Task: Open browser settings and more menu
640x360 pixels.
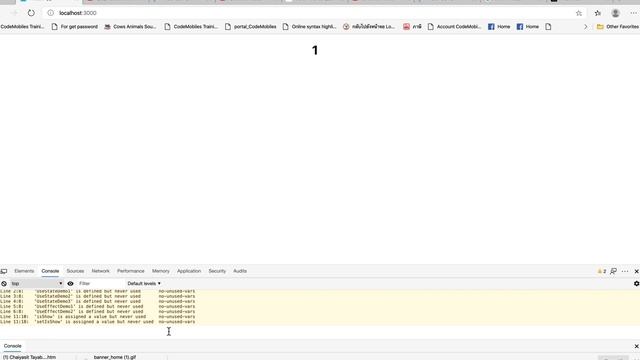Action: [633, 13]
